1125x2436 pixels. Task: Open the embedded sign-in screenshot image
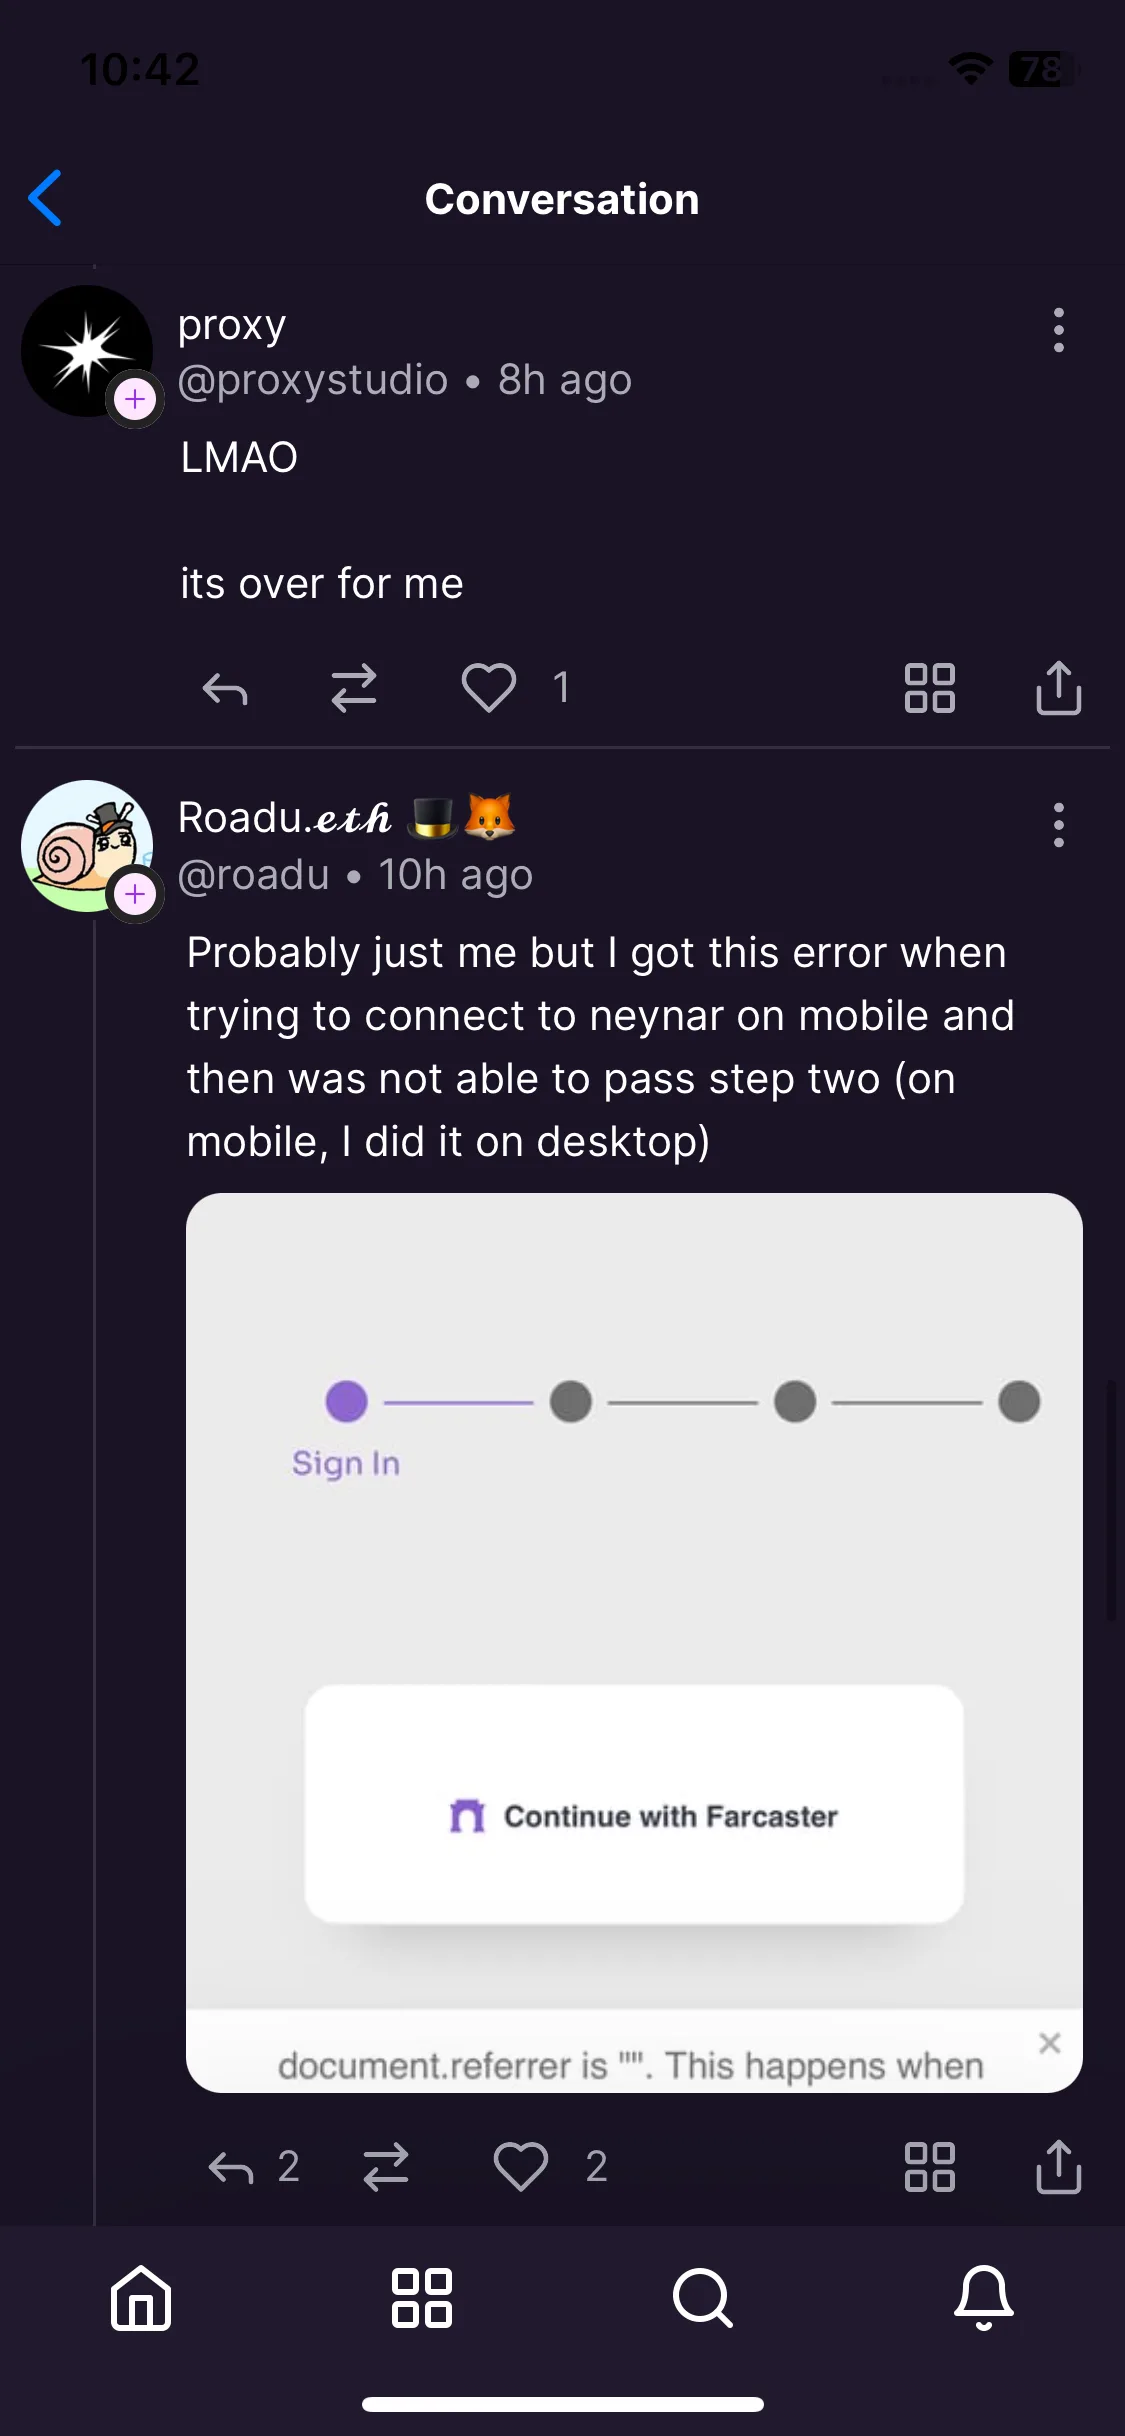click(634, 1642)
